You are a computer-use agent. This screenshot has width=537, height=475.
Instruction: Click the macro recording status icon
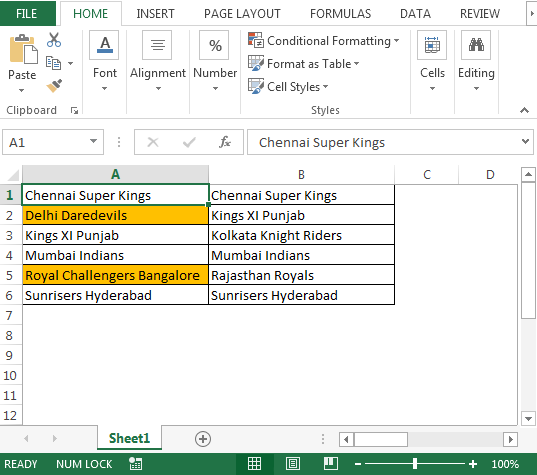(x=135, y=464)
